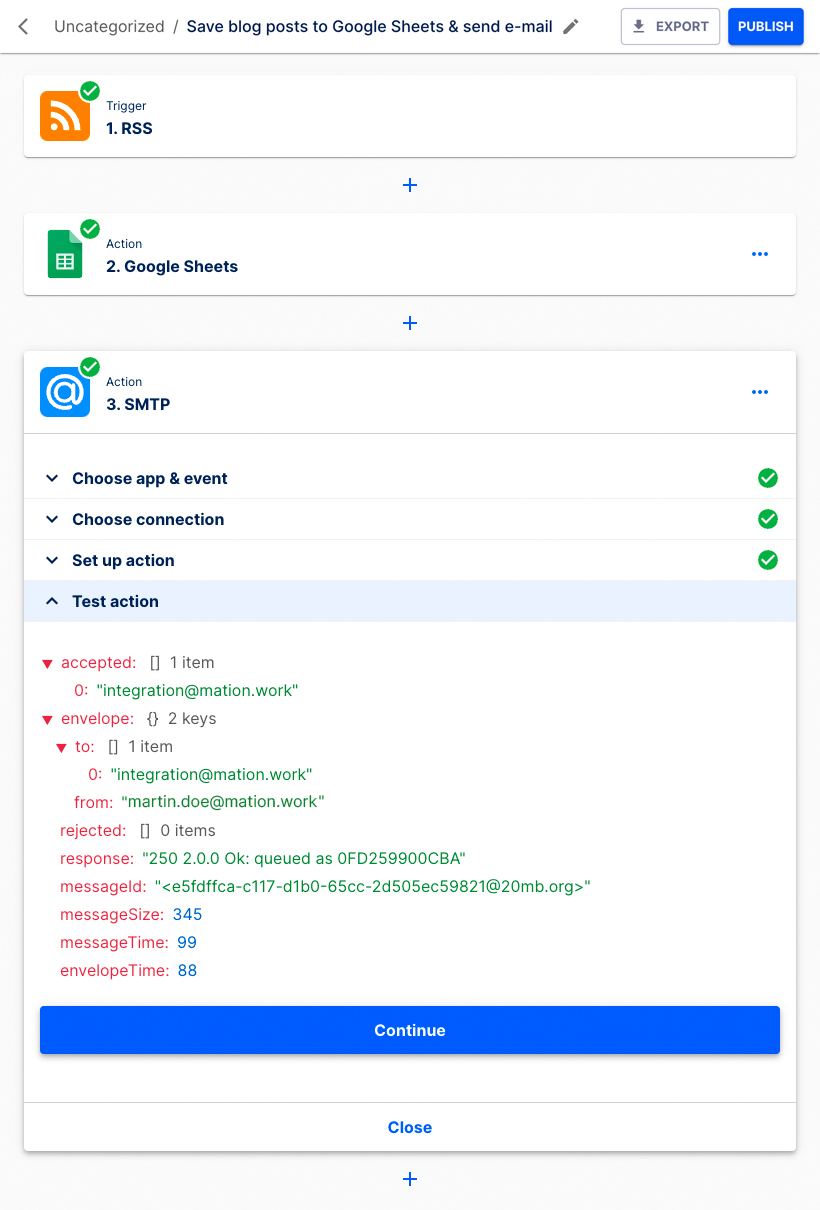Click the Continue button
Viewport: 820px width, 1210px height.
410,1029
